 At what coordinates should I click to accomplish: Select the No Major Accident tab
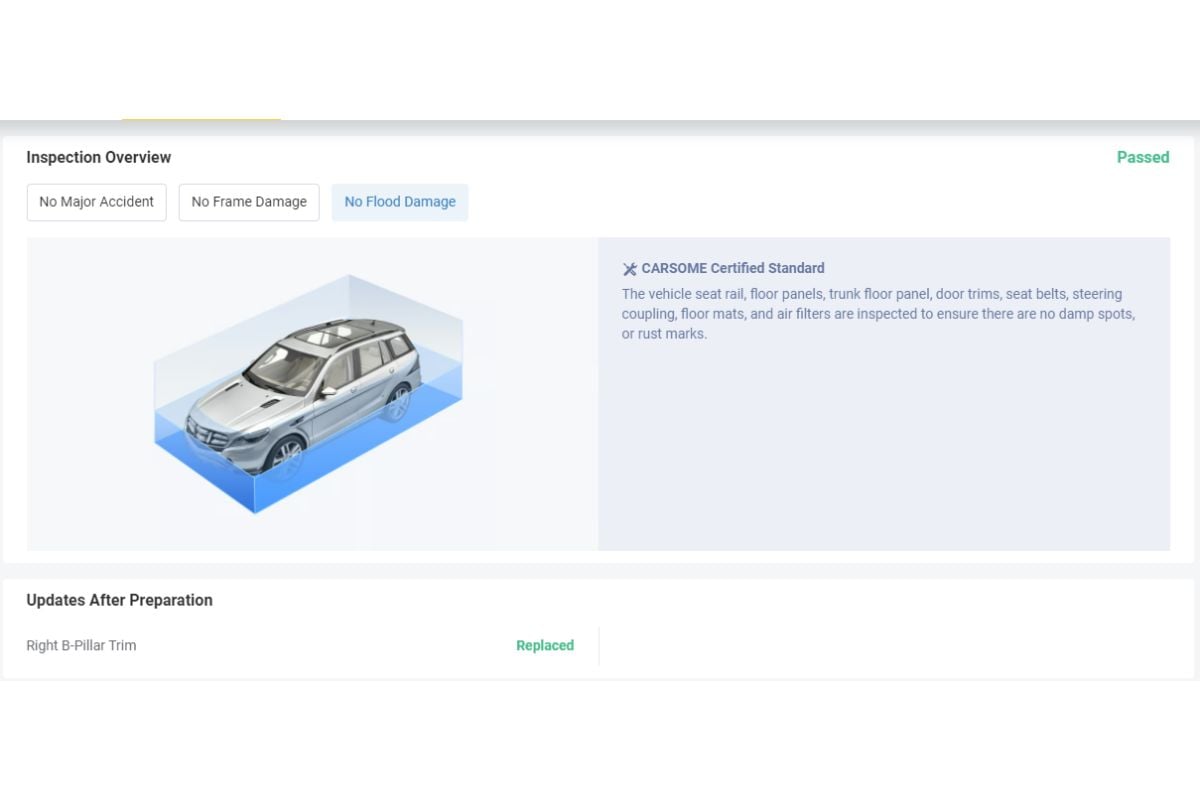(96, 202)
